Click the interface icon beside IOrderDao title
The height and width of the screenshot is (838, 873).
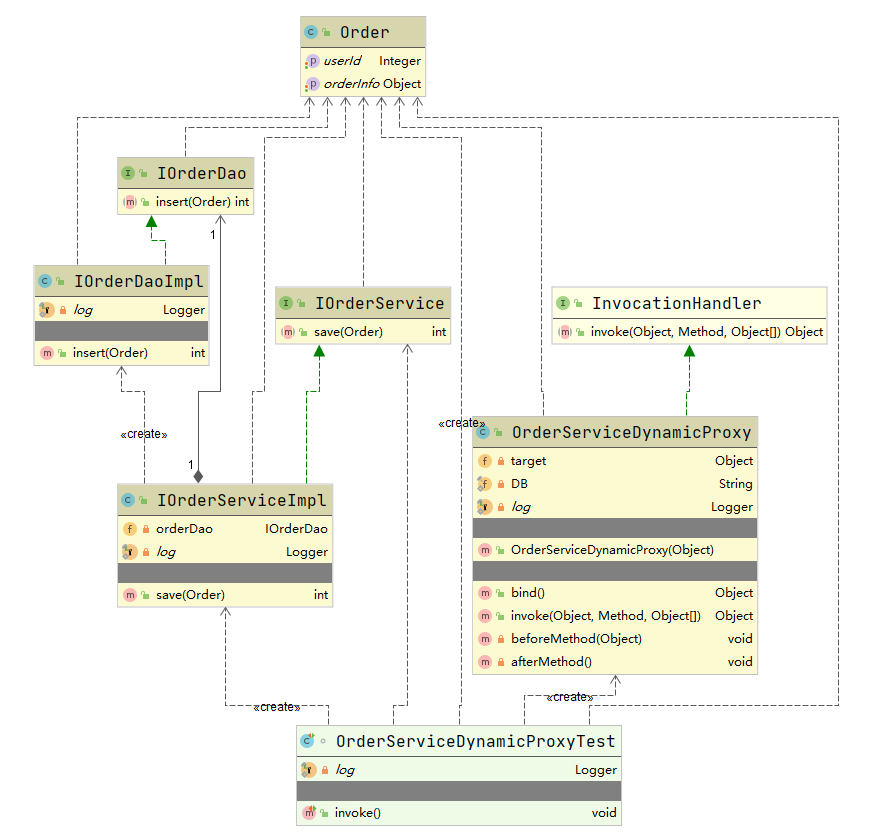(128, 173)
